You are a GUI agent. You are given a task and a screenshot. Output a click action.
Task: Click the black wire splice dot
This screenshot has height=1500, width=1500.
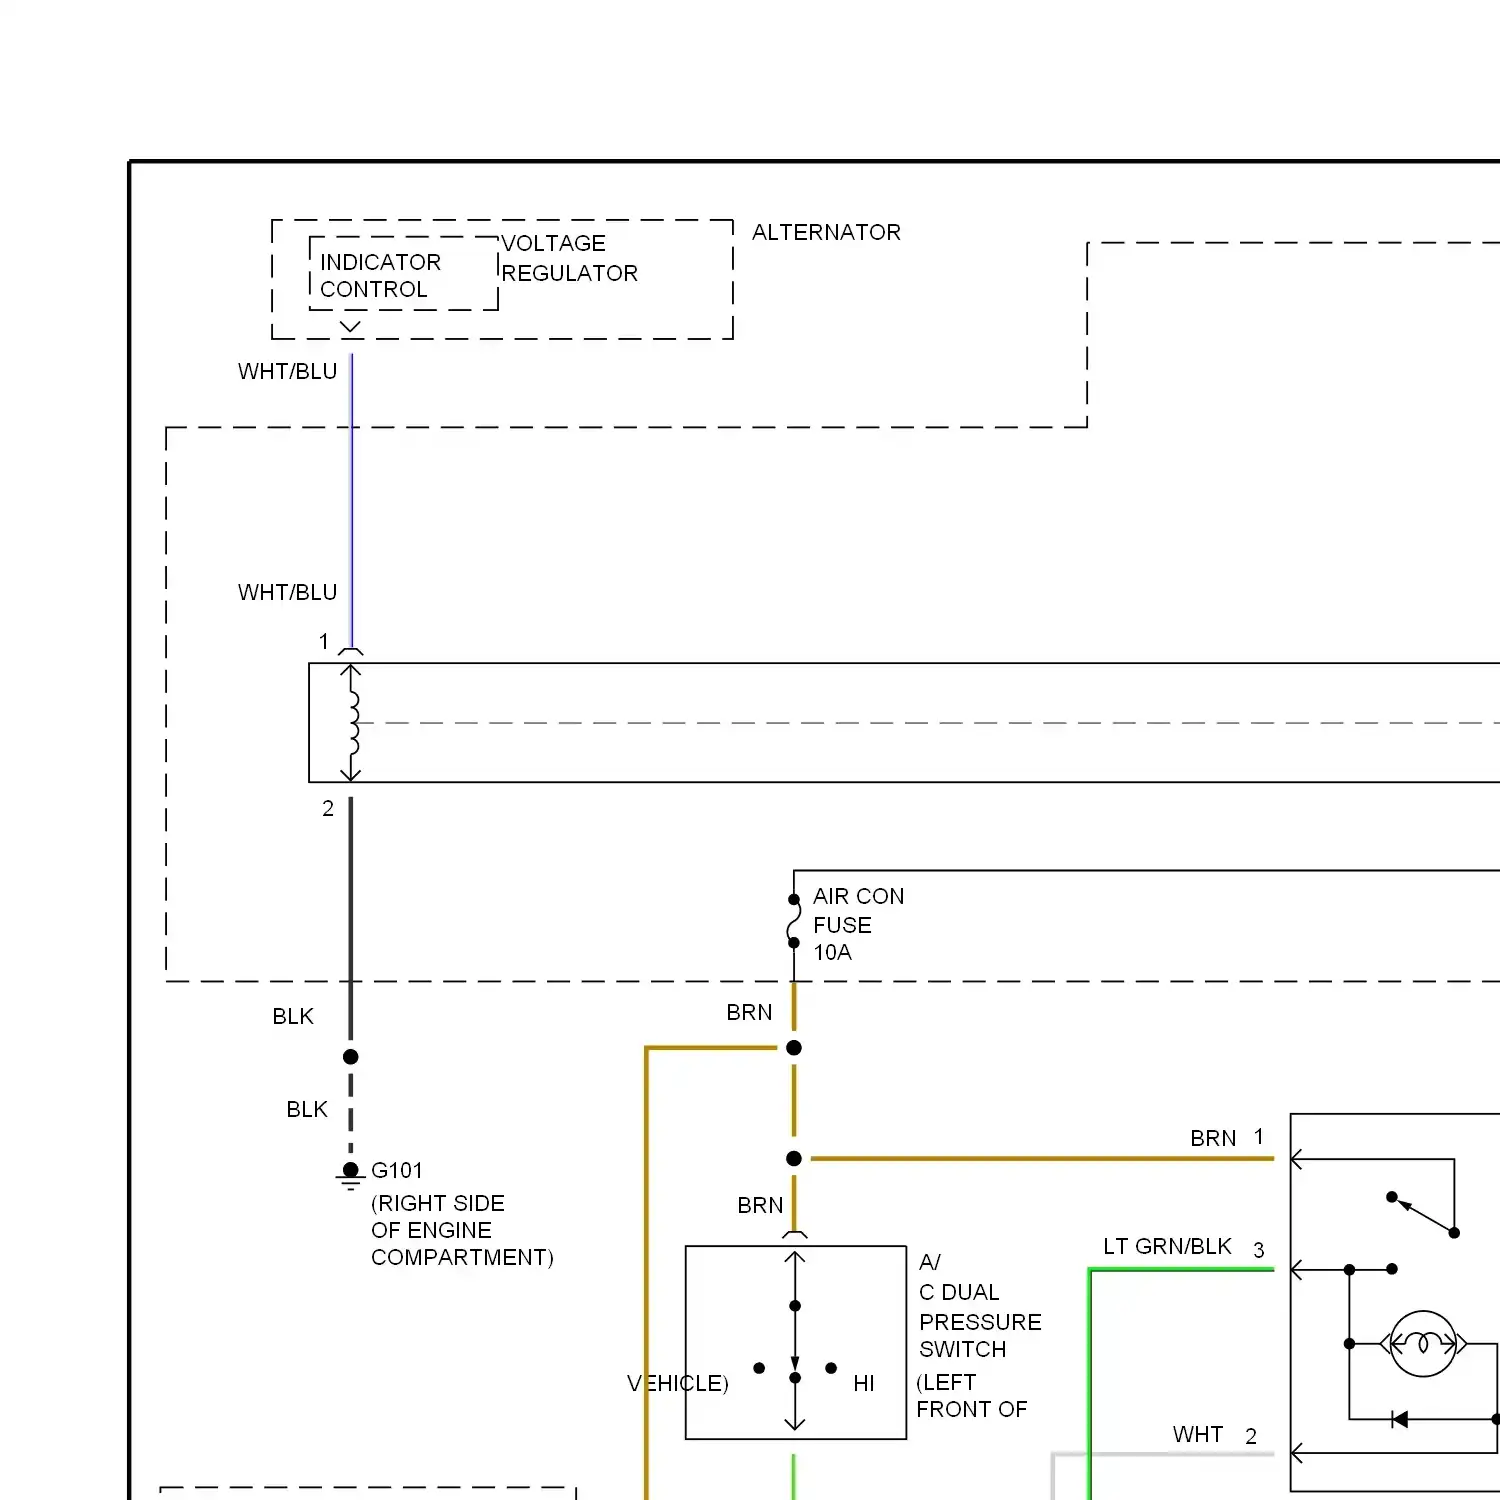pos(351,1057)
